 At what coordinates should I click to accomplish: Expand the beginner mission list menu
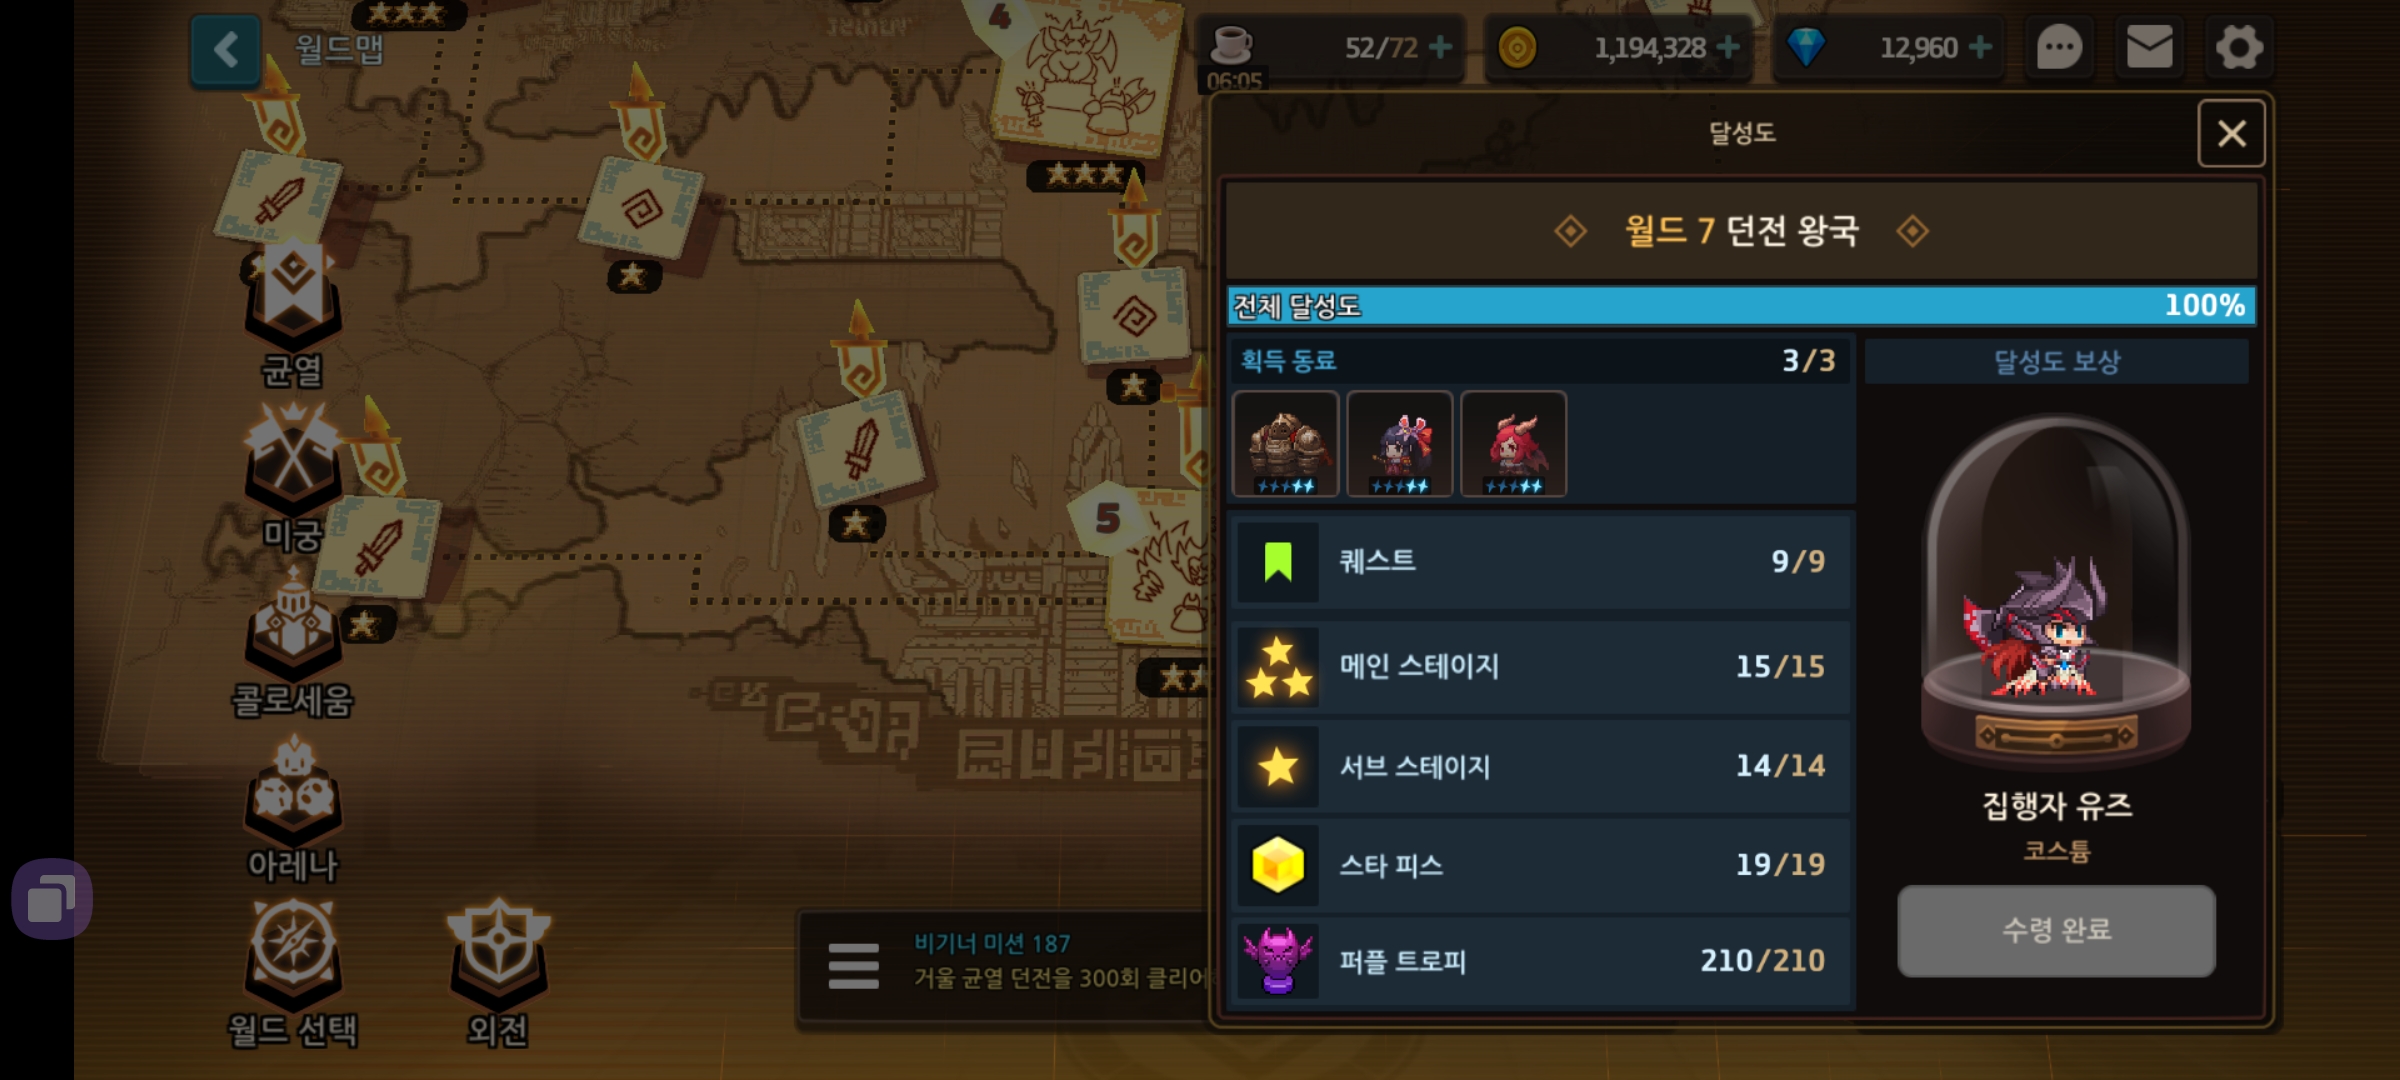(853, 966)
